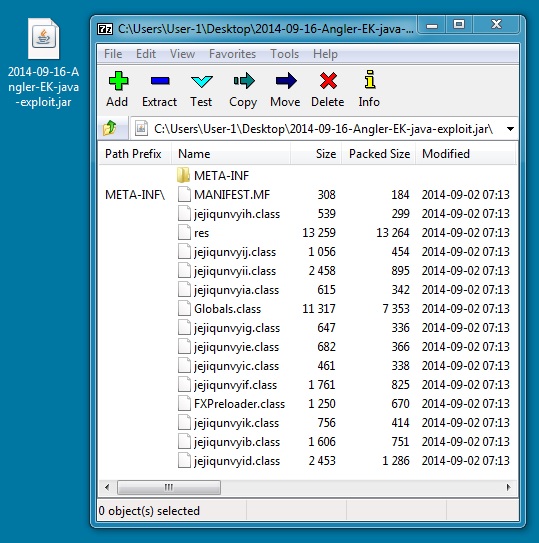The height and width of the screenshot is (543, 539).
Task: Select the jar file on the desktop
Action: click(44, 63)
